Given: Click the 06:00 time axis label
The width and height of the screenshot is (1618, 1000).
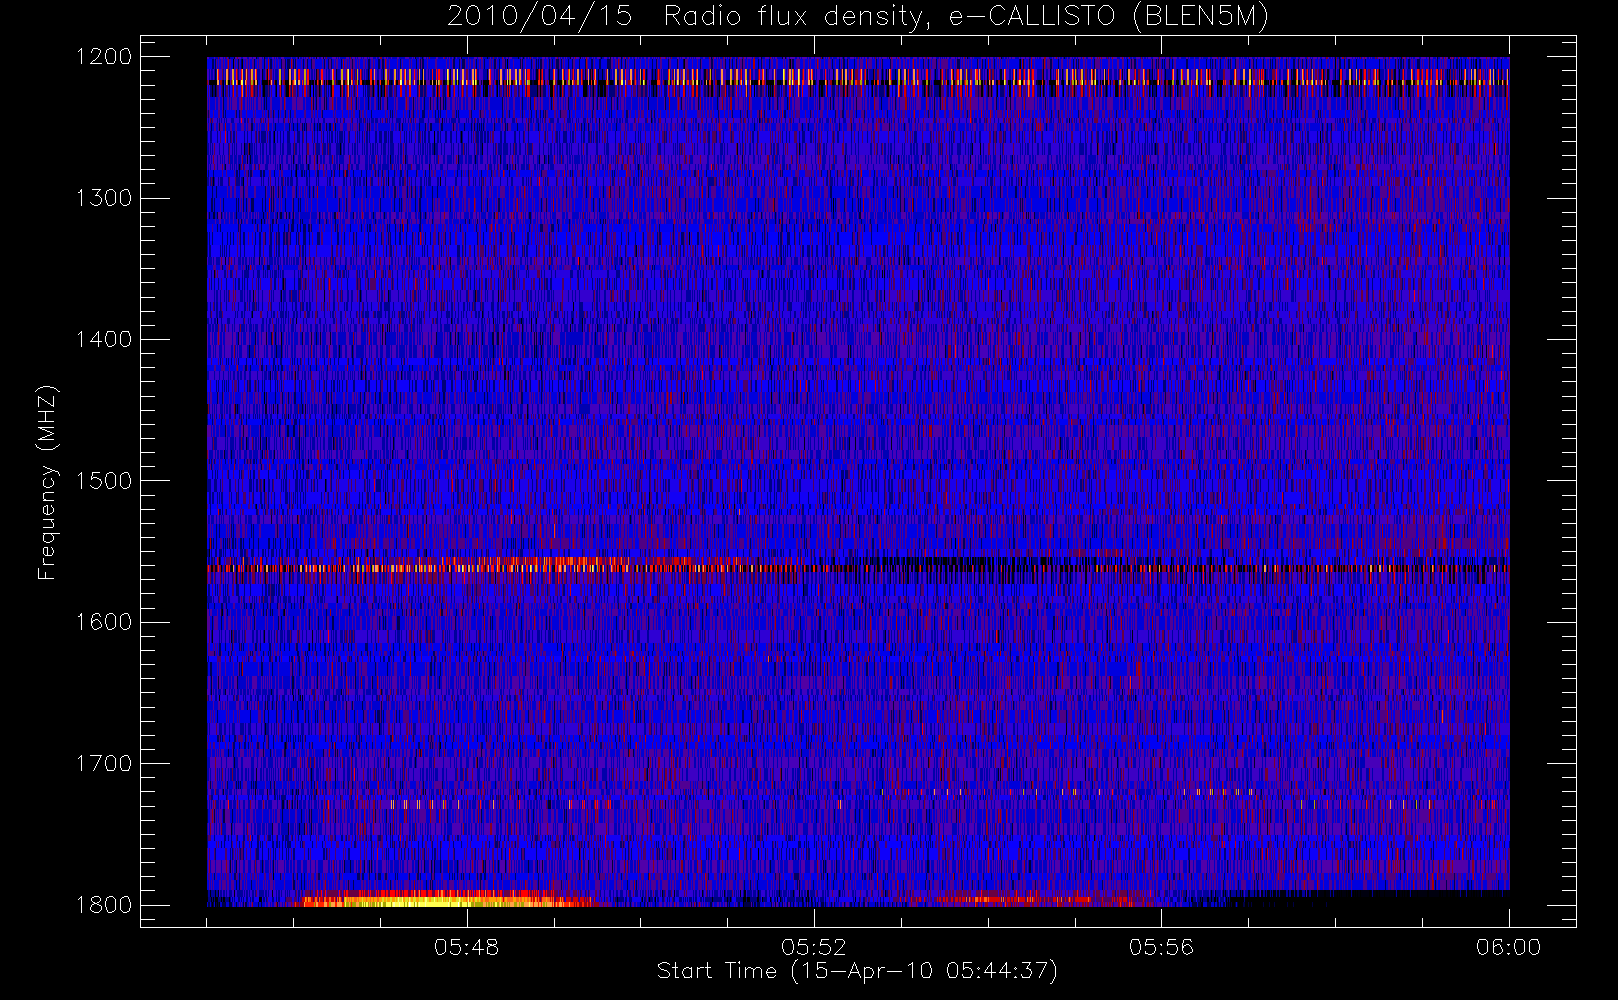Looking at the screenshot, I should coord(1508,947).
